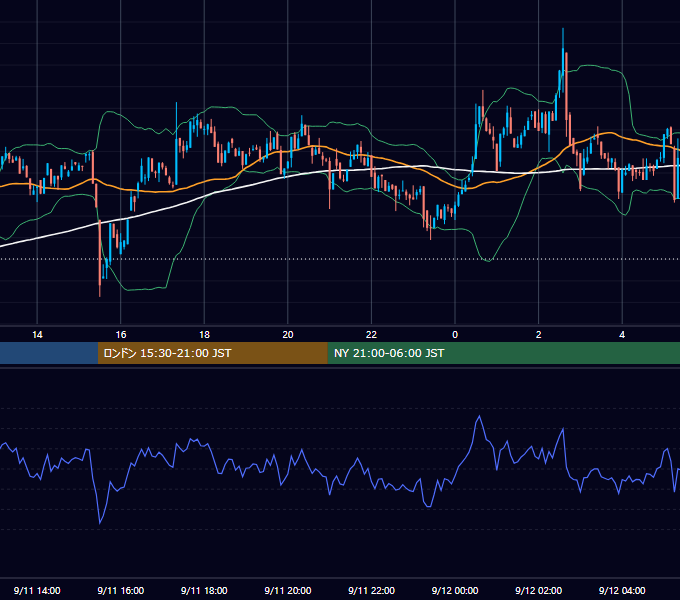Click the 2 hour axis label
The height and width of the screenshot is (600, 680).
pos(539,335)
